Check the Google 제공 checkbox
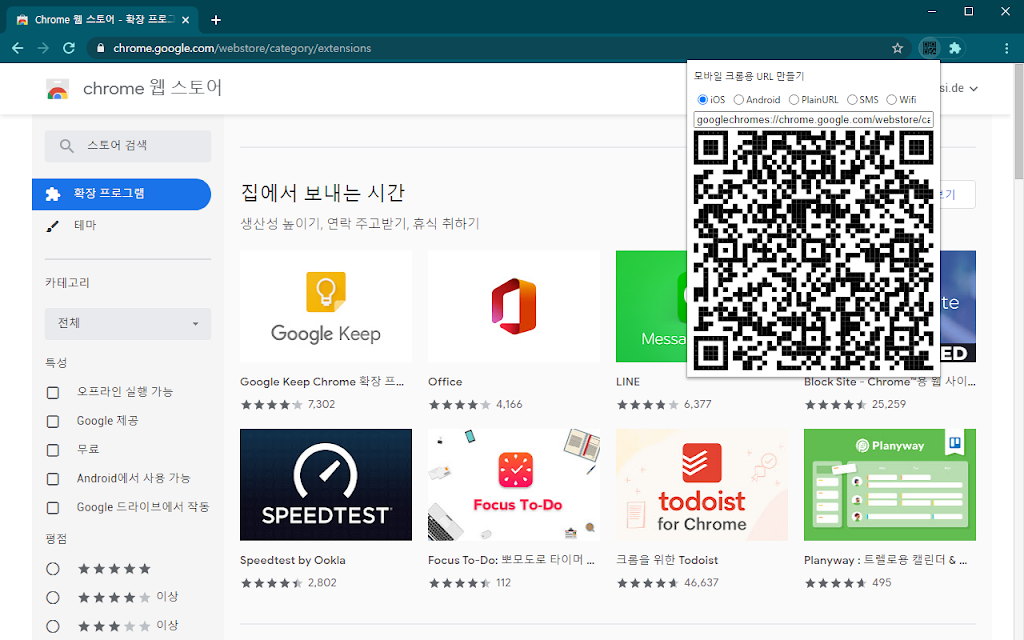1024x640 pixels. [x=53, y=421]
